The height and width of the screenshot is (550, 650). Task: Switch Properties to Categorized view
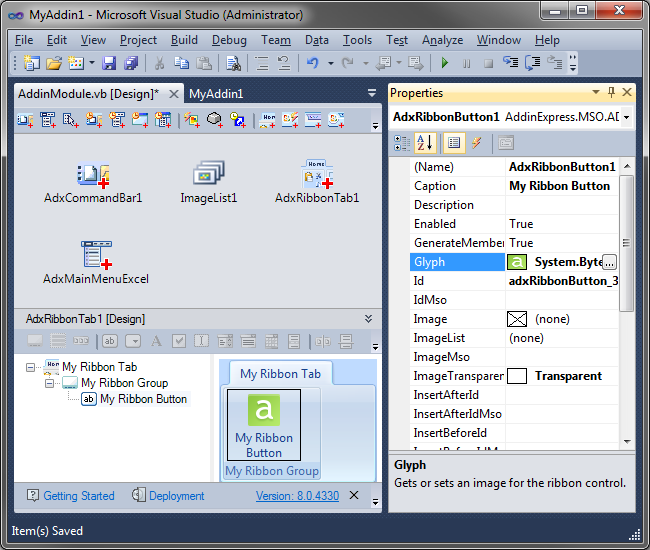point(402,143)
